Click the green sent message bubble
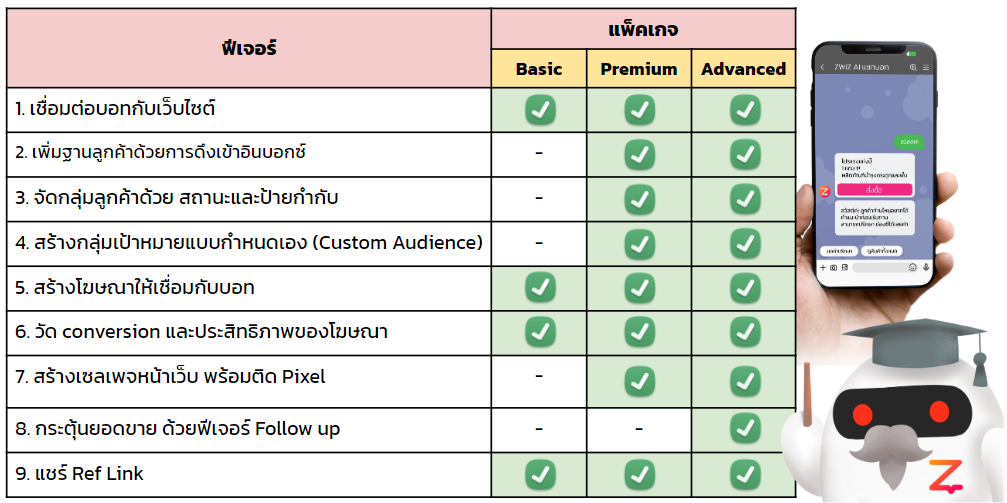1007x503 pixels. (x=909, y=141)
